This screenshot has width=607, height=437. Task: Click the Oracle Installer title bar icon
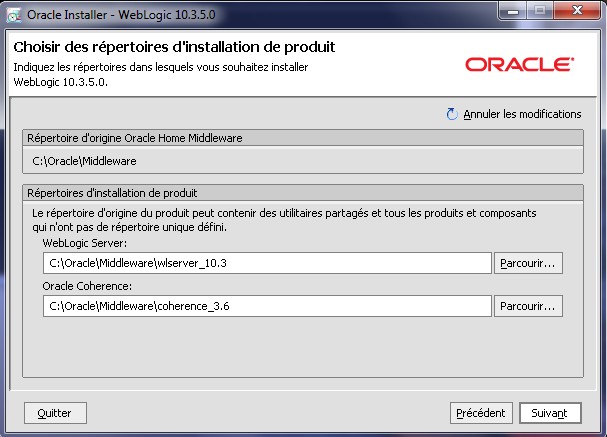point(14,15)
